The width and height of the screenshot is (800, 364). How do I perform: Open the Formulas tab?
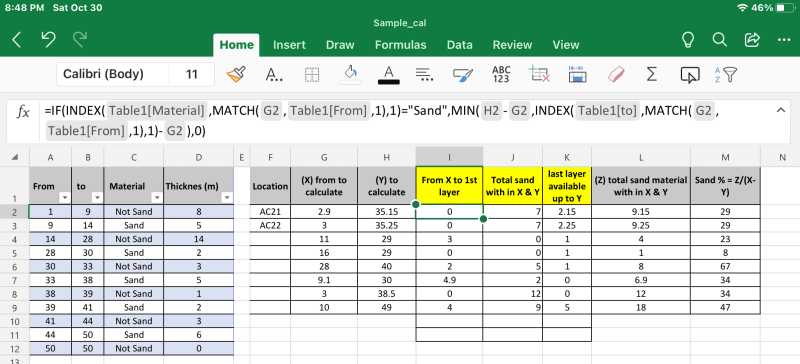click(401, 45)
